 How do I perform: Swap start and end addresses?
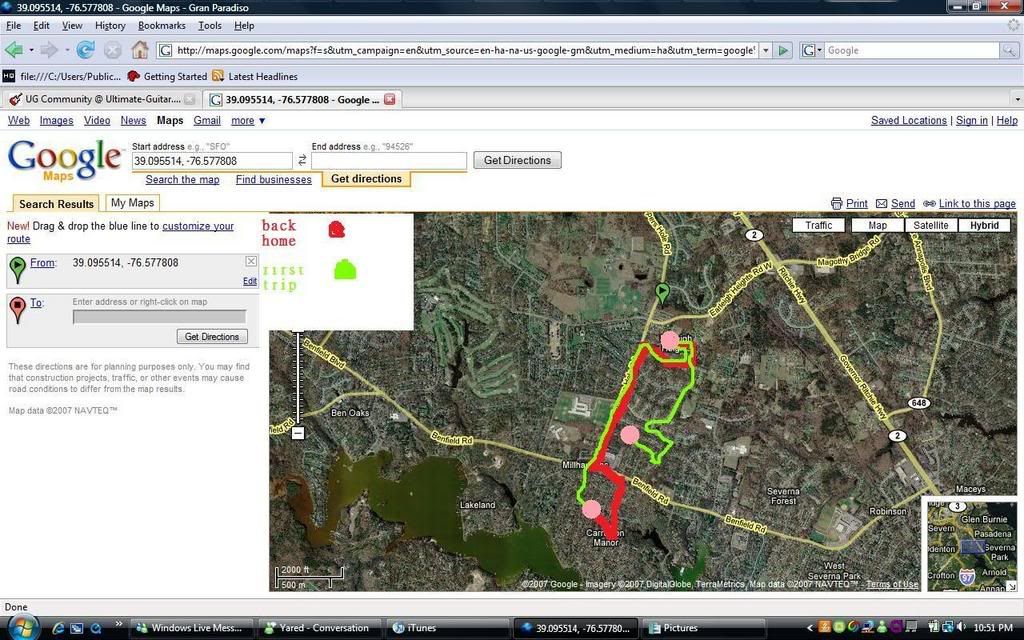(302, 160)
